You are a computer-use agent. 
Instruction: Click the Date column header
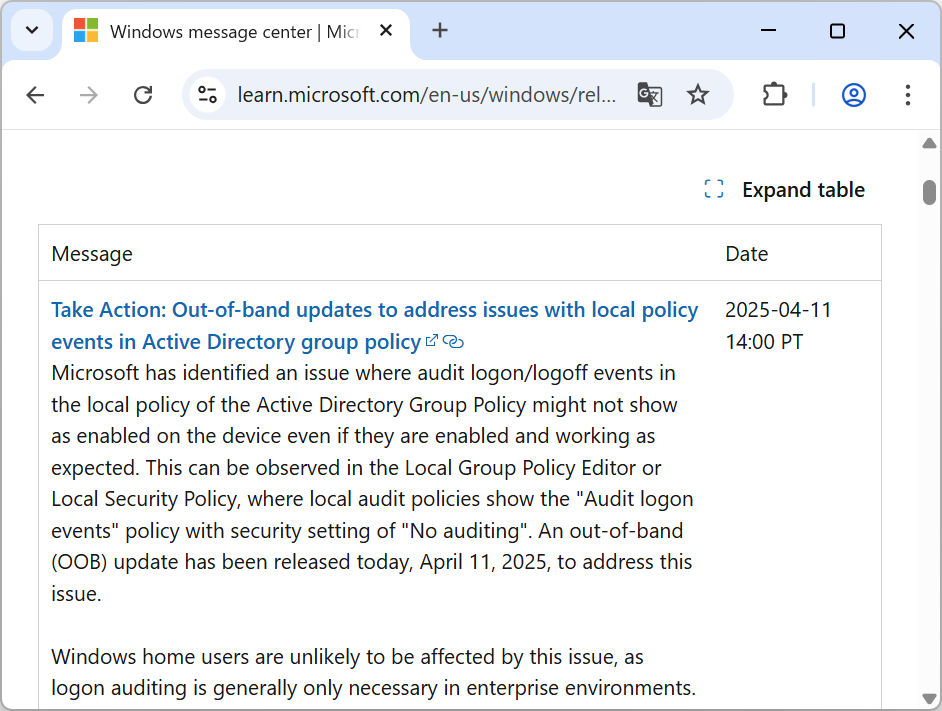point(747,254)
